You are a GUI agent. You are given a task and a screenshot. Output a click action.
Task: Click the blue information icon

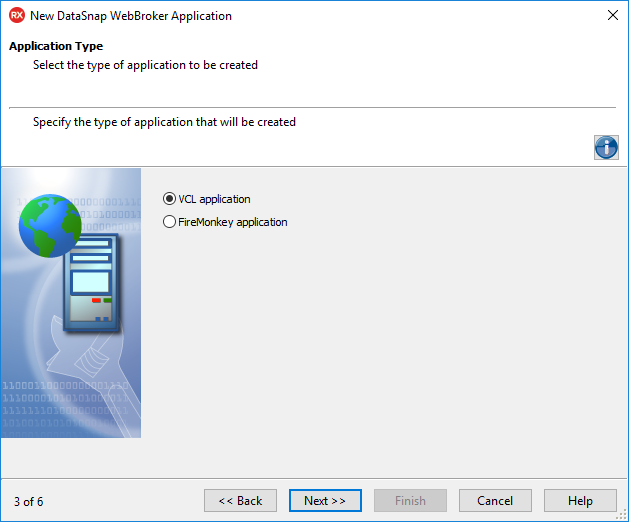(606, 148)
